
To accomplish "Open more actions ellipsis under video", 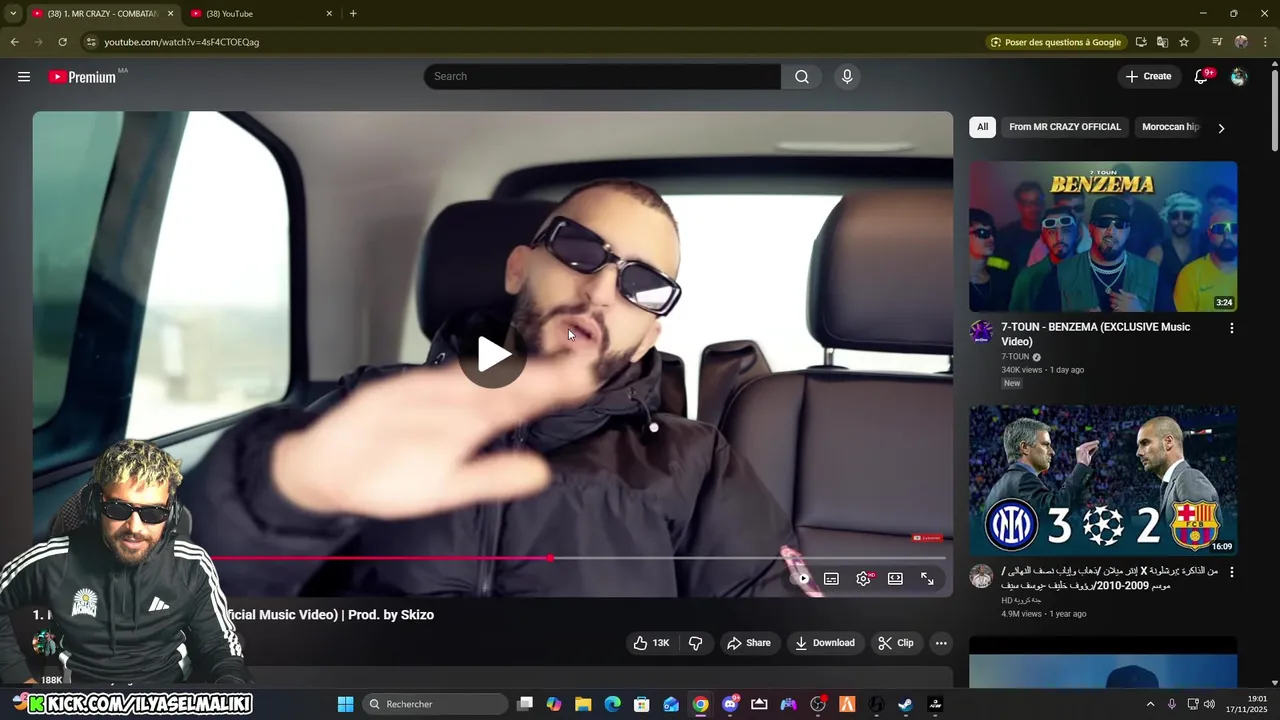I will click(x=941, y=643).
